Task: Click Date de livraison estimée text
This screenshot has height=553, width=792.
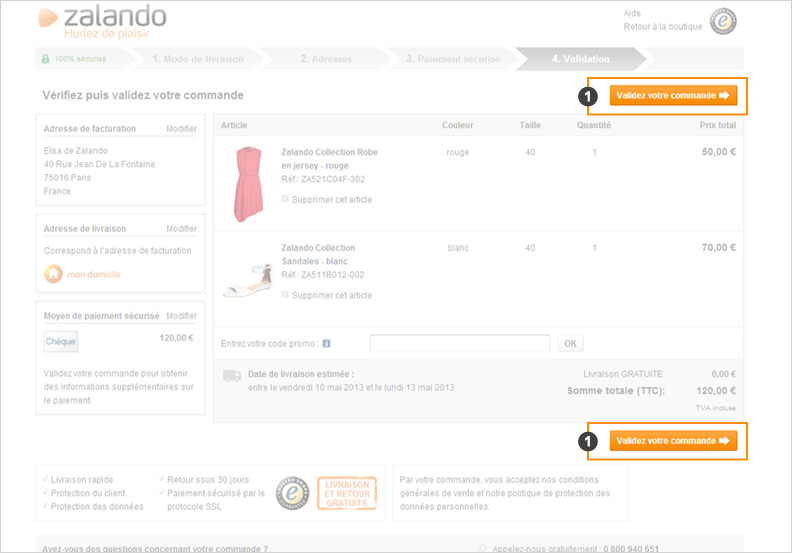Action: click(301, 374)
